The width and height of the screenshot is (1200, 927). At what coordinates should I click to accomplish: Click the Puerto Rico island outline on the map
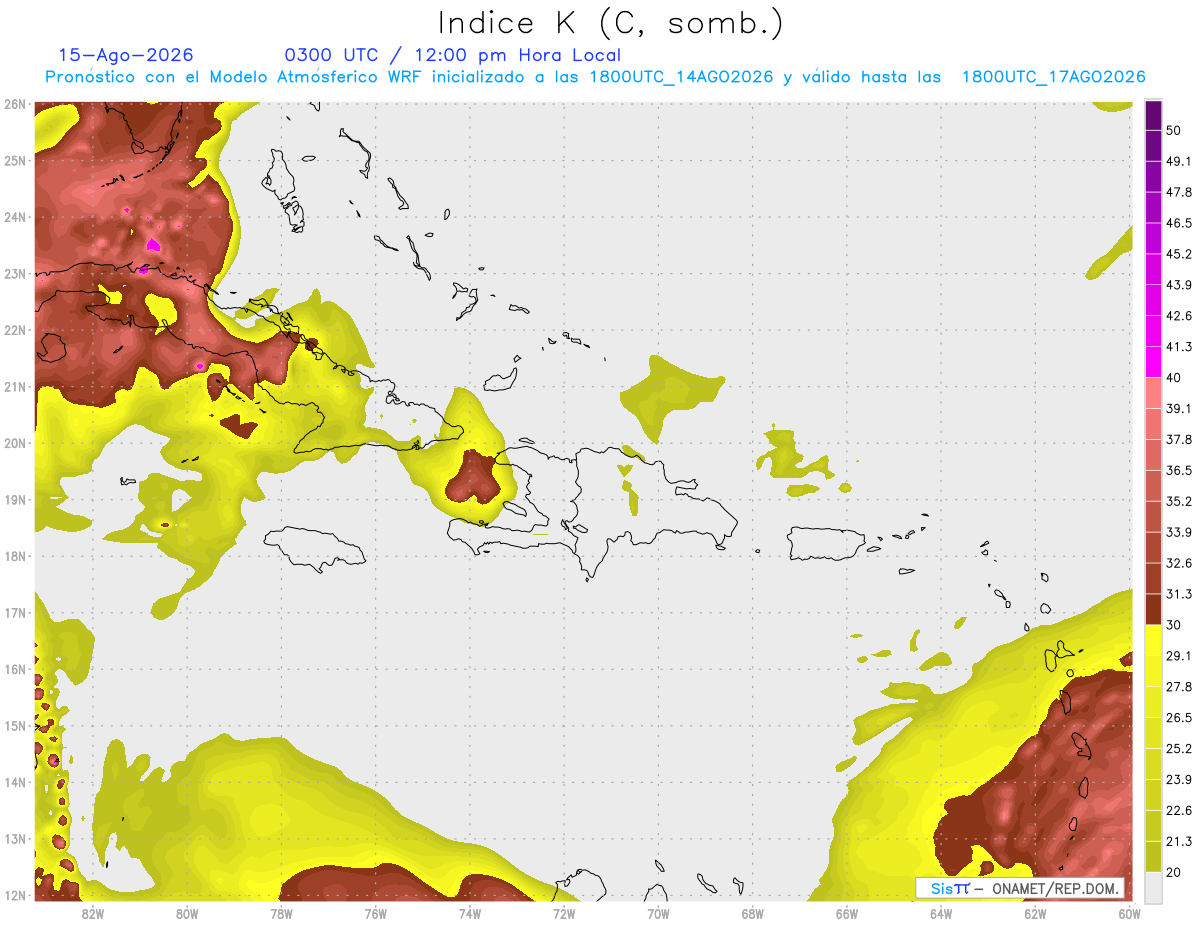pos(828,544)
